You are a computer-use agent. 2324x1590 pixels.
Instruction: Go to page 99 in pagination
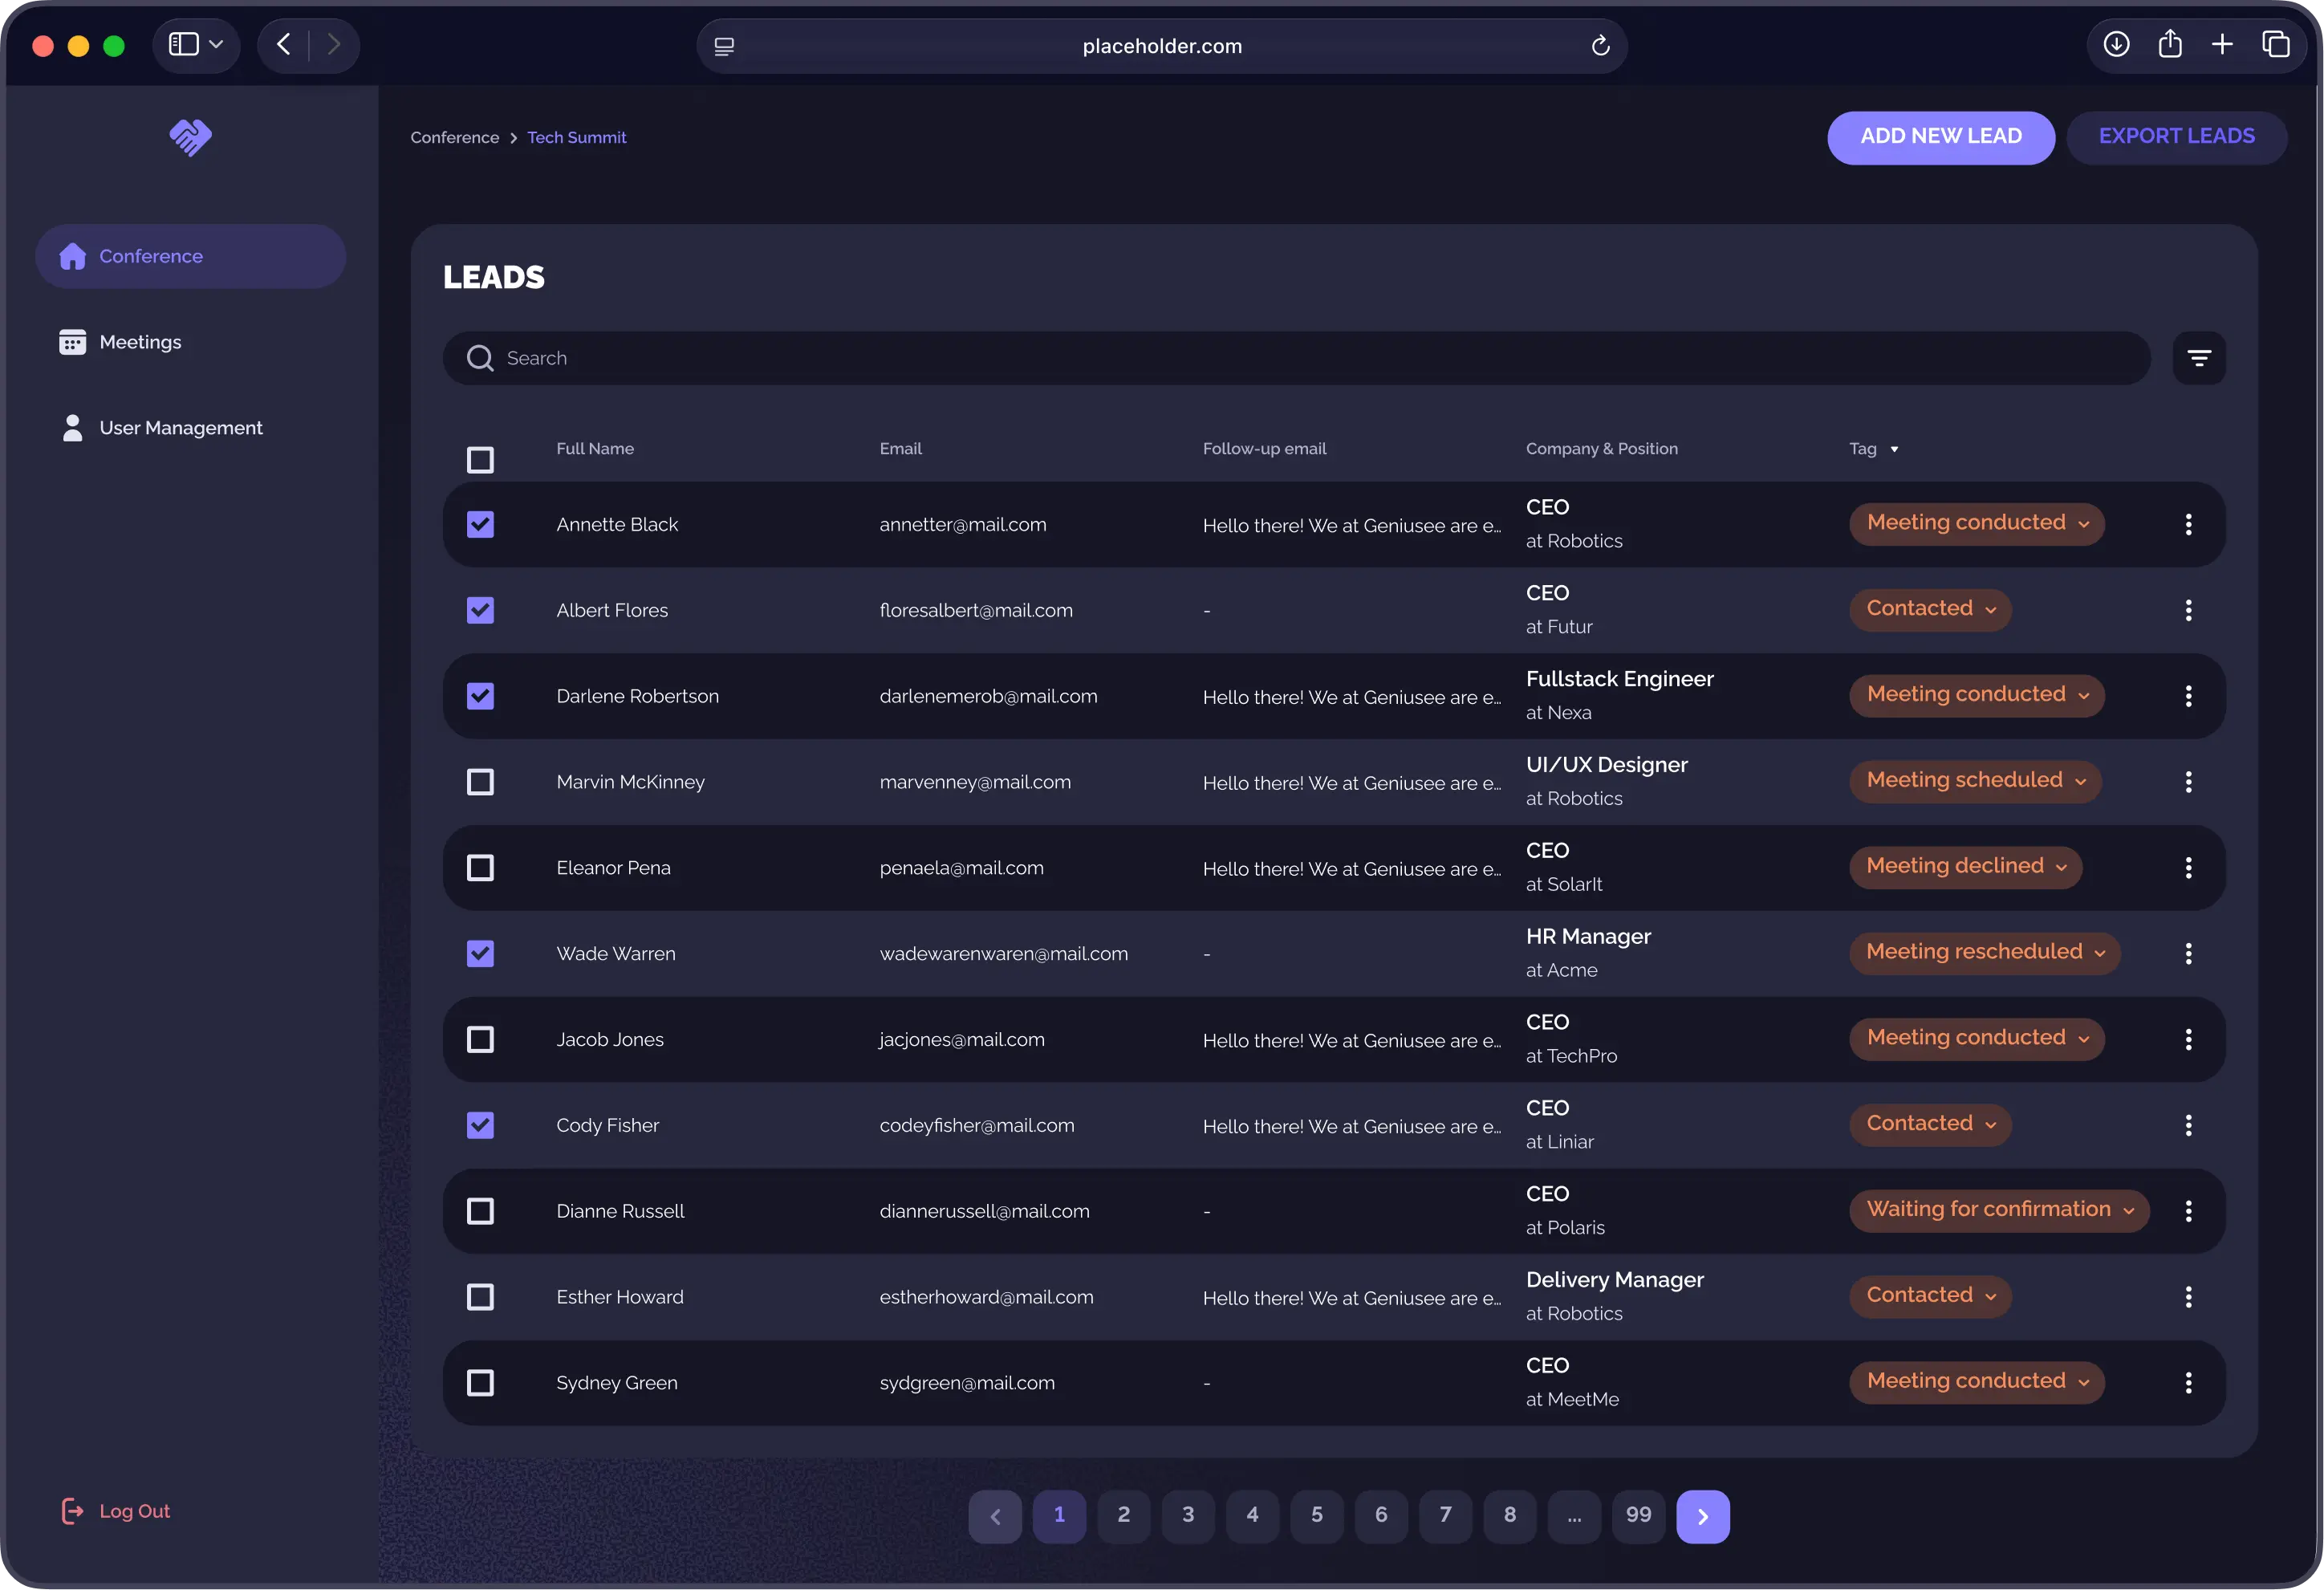1639,1516
